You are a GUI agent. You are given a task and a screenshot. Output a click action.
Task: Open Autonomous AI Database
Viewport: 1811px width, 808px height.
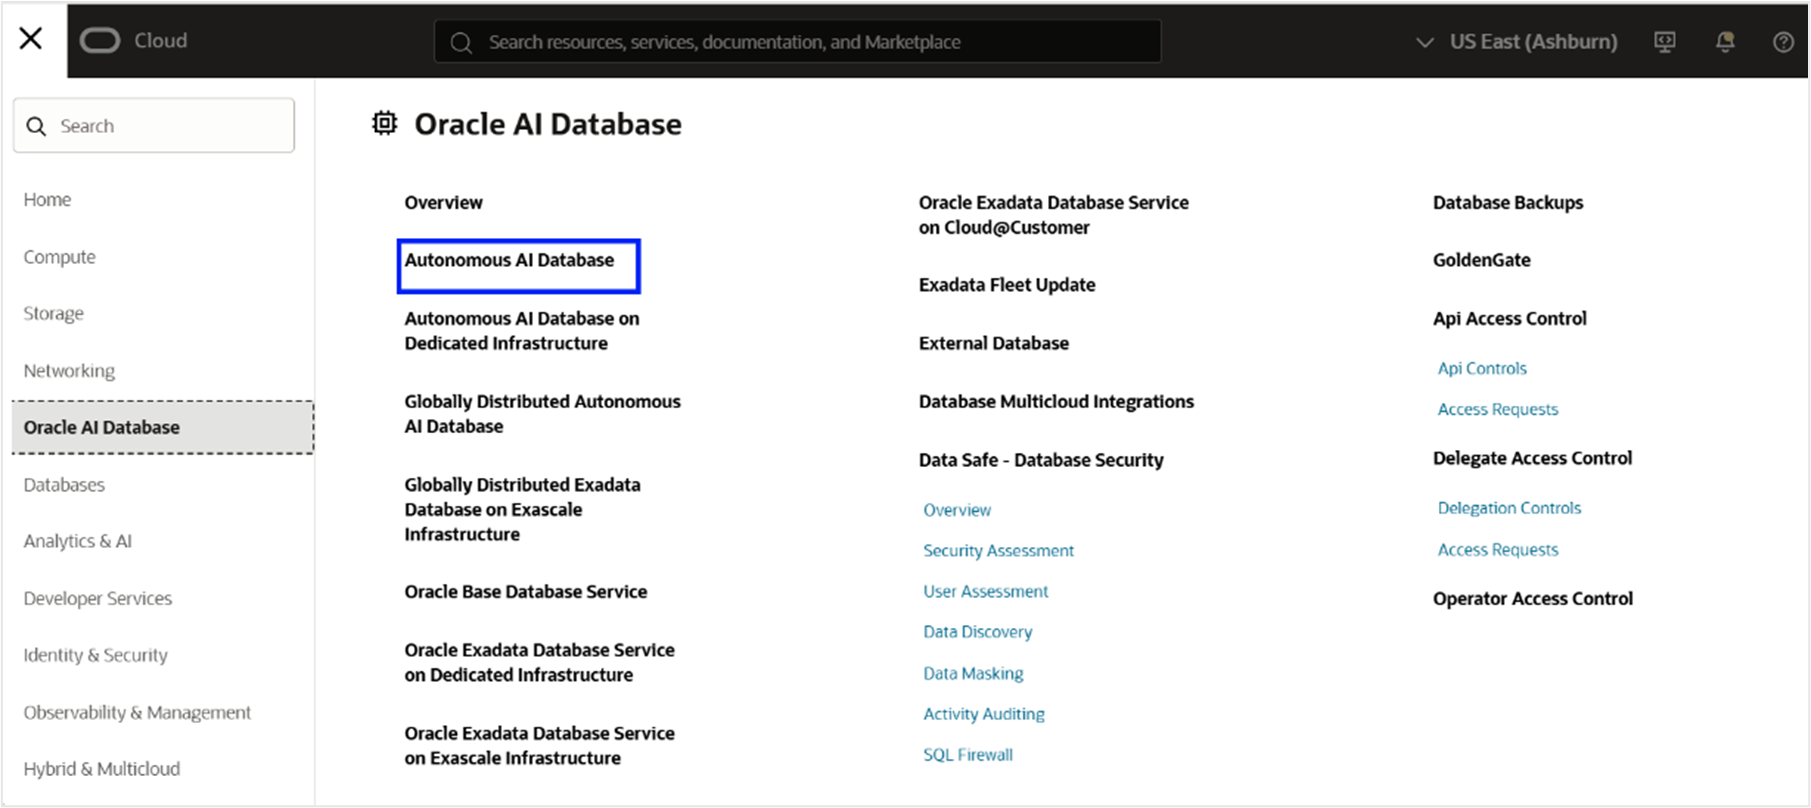pyautogui.click(x=509, y=260)
